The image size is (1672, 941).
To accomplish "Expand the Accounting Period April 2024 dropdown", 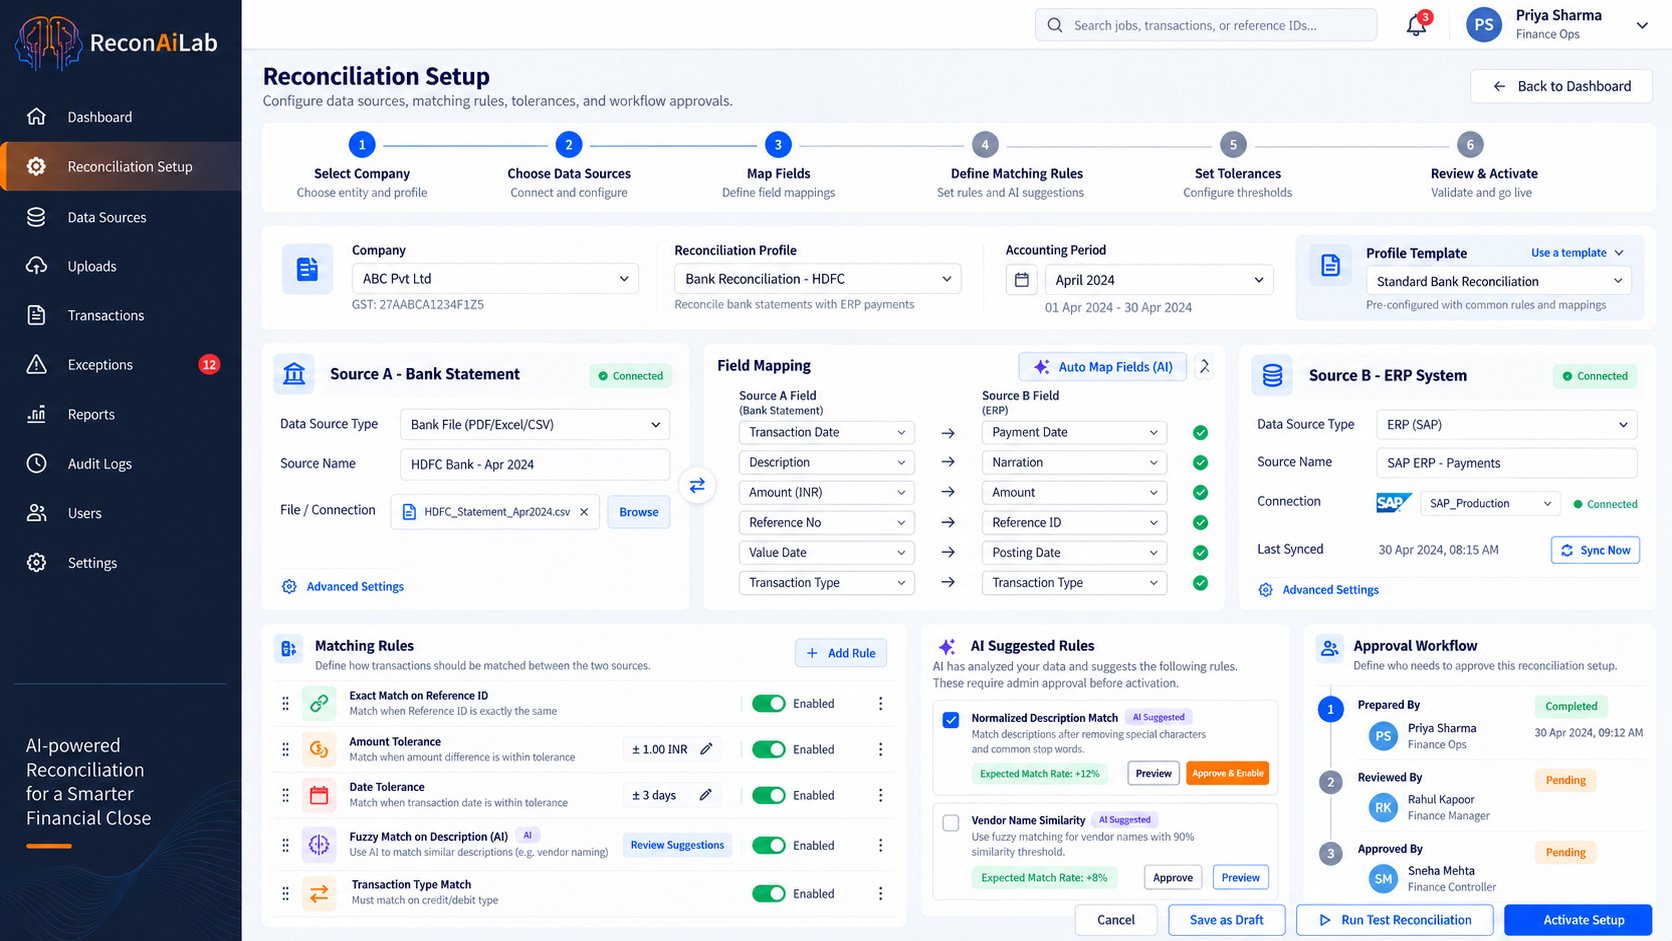I will click(x=1159, y=280).
